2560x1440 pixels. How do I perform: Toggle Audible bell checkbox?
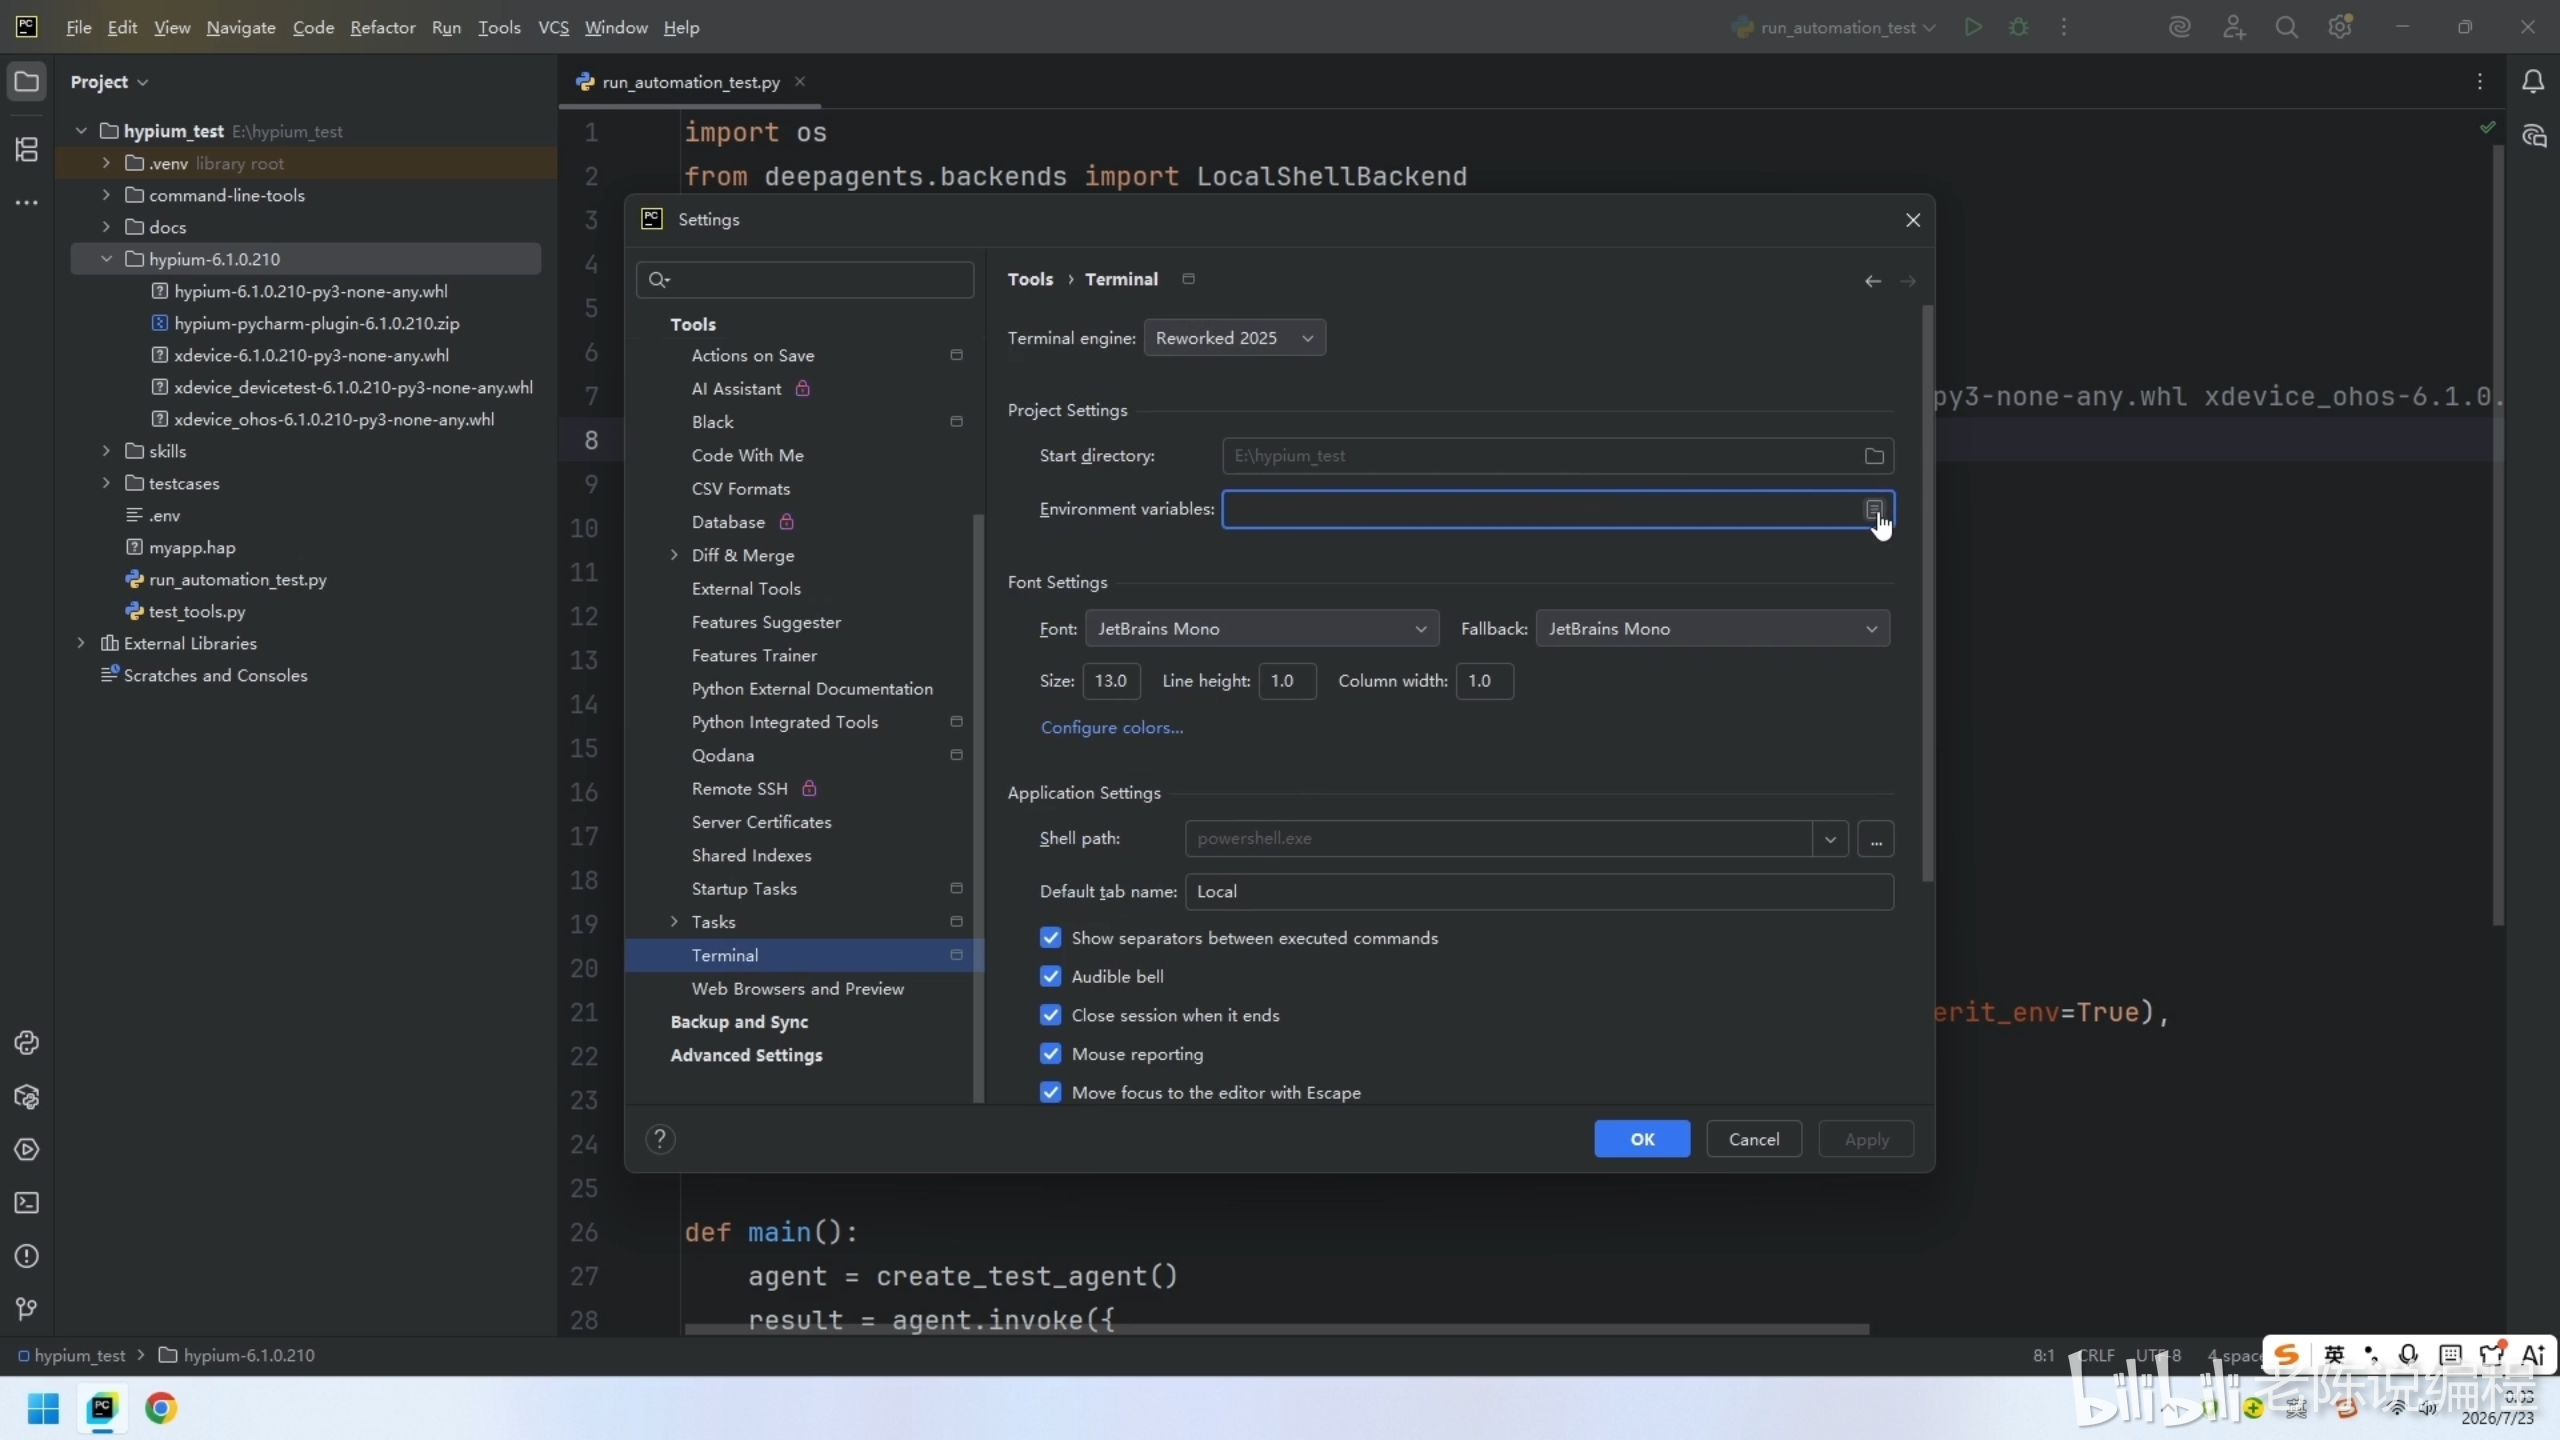click(1050, 976)
